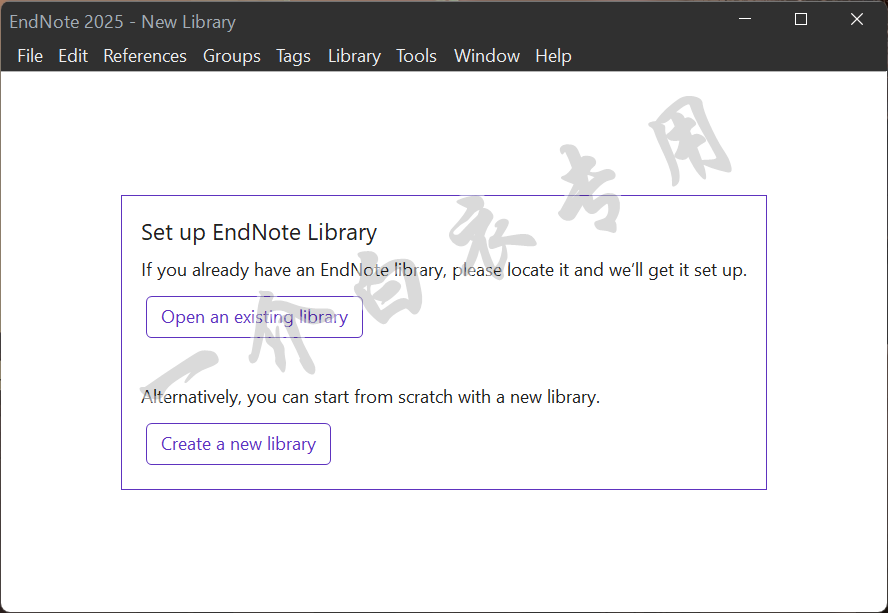Maximize the EndNote 2025 window
The image size is (888, 613).
coord(801,19)
